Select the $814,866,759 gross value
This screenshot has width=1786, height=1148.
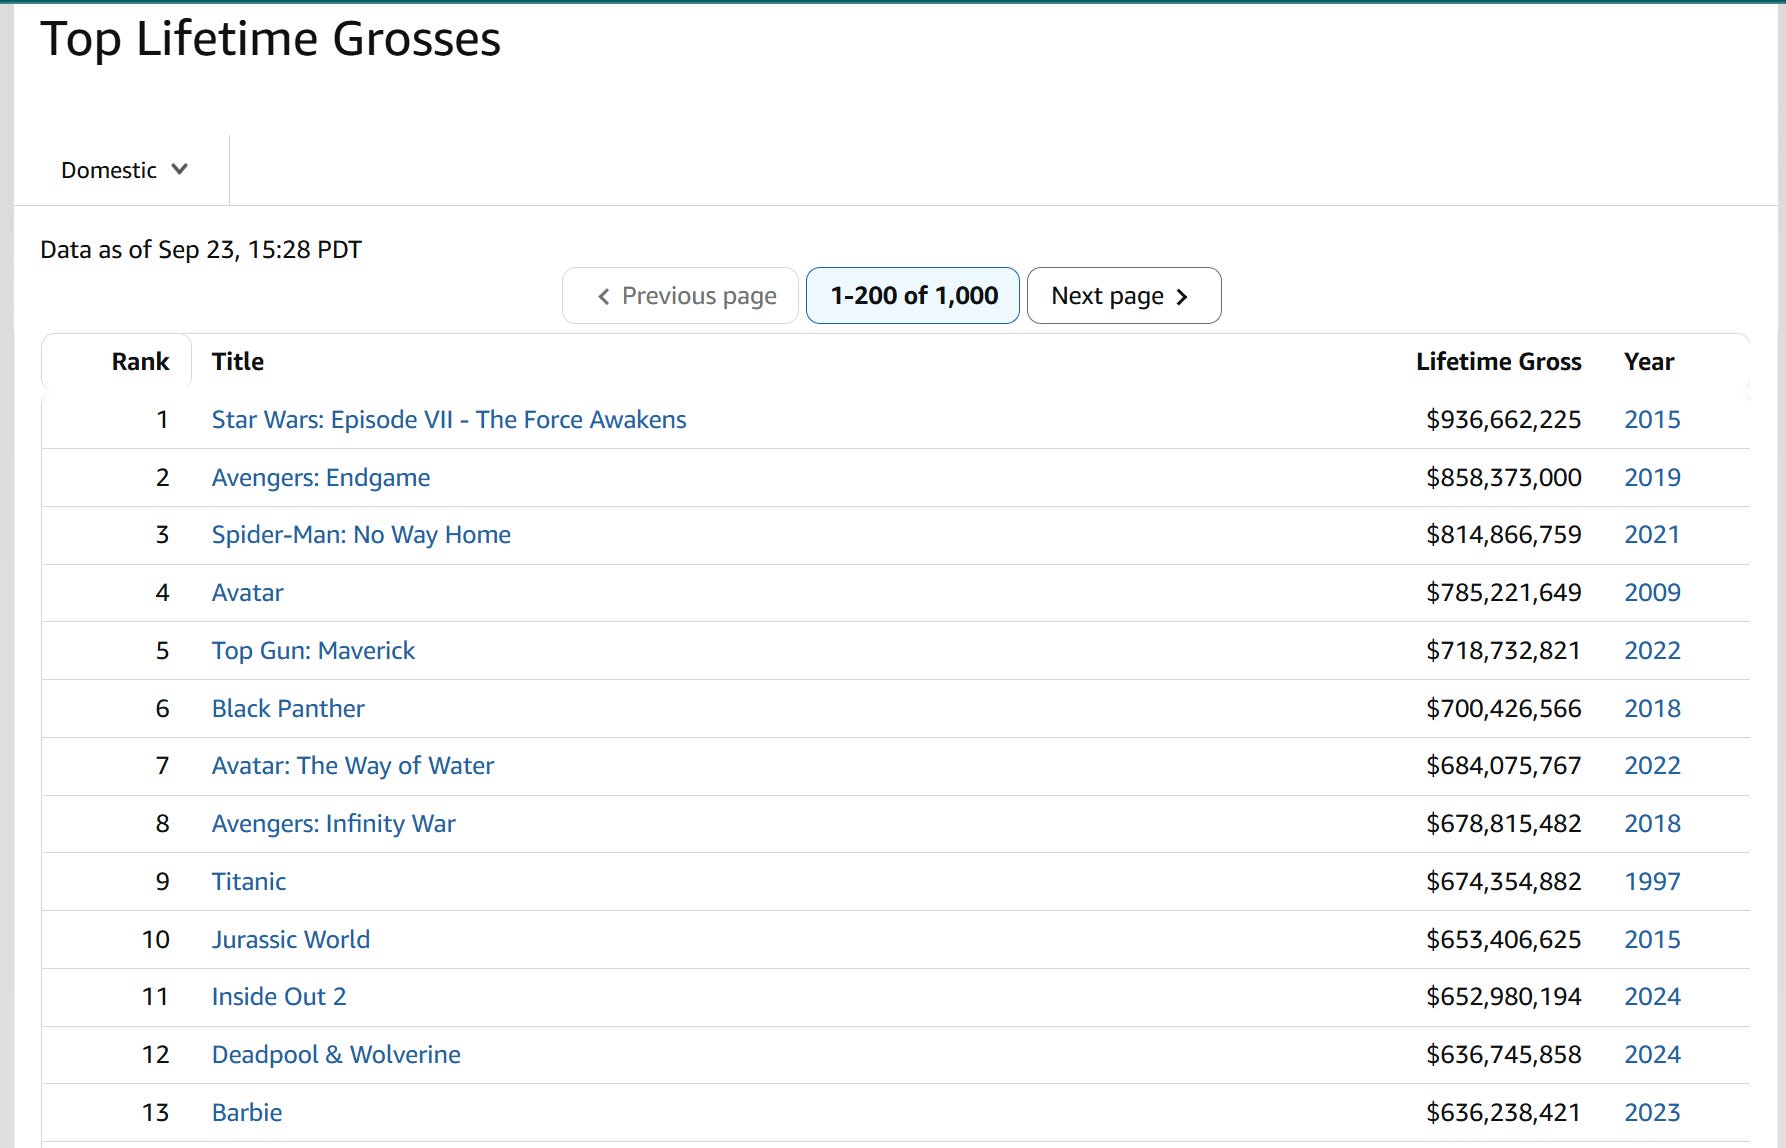click(x=1503, y=535)
